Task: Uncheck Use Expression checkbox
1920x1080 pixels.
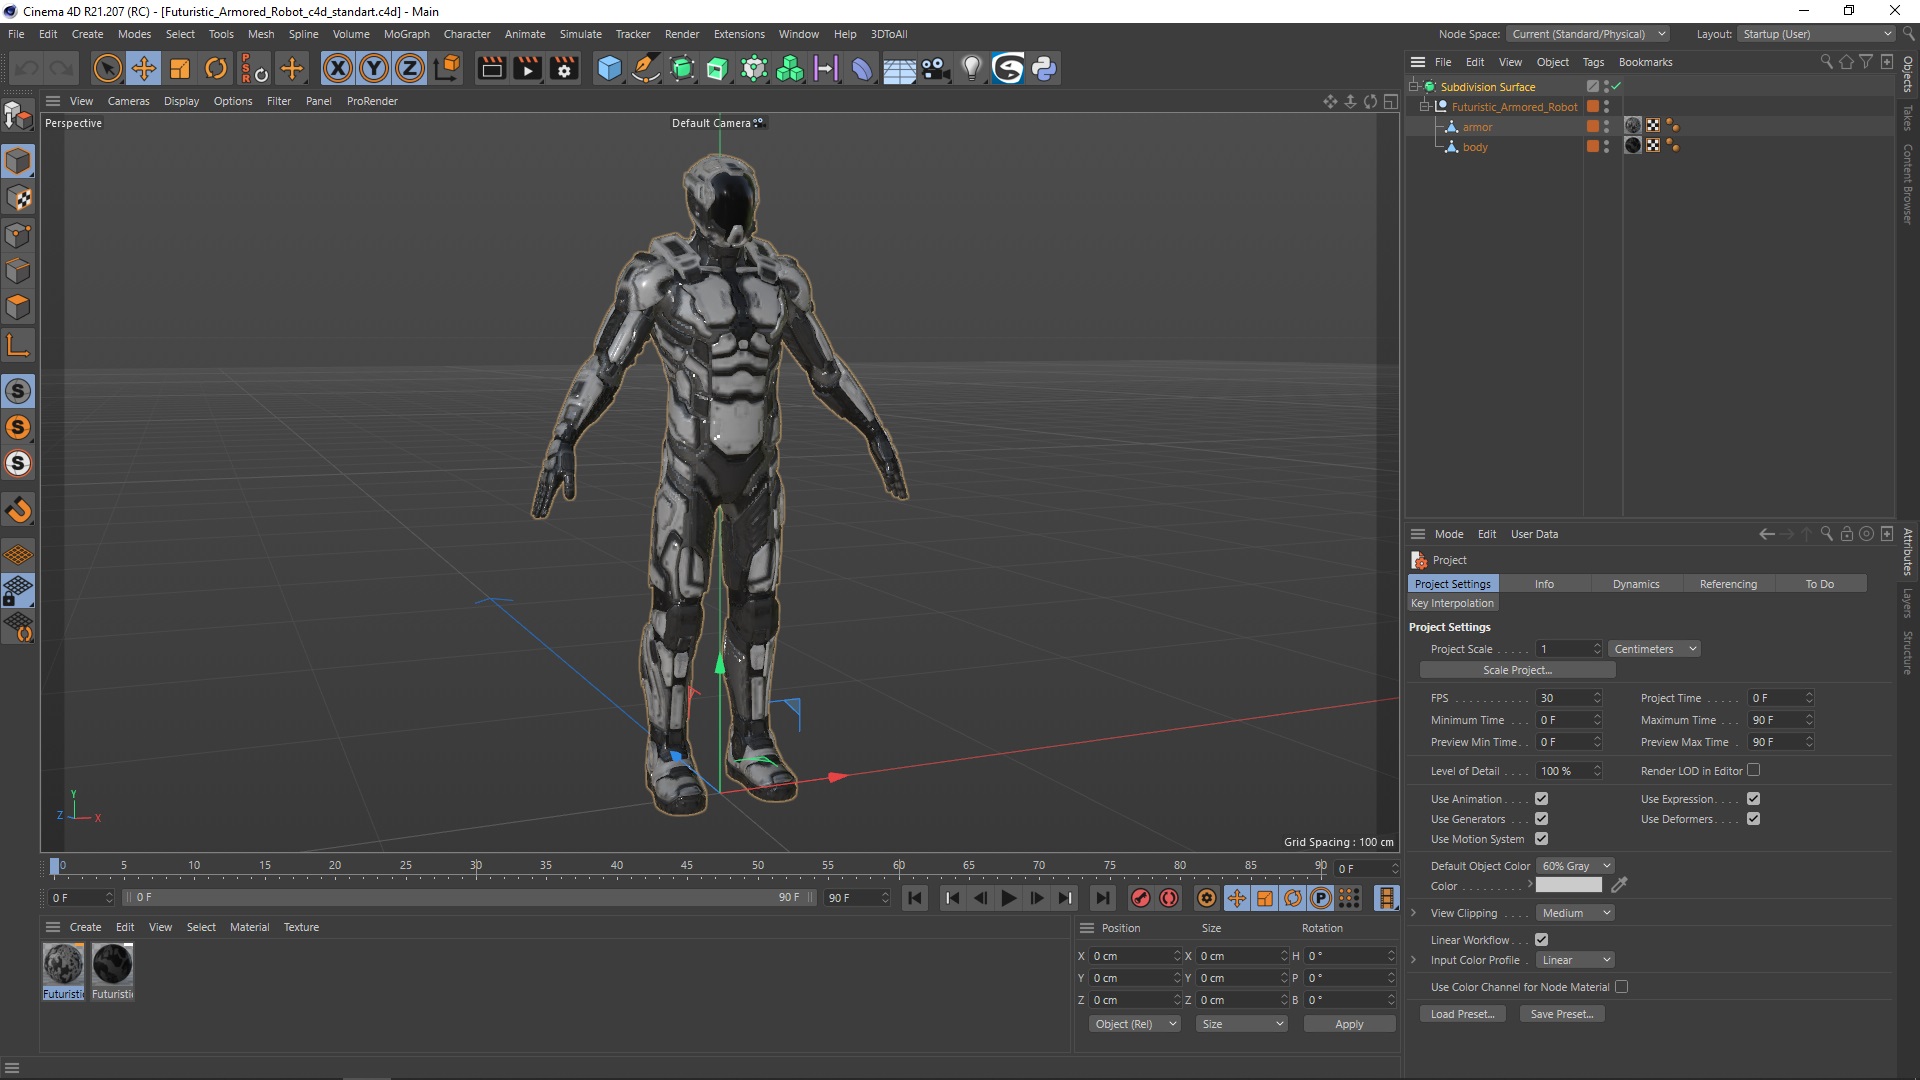Action: (x=1753, y=799)
